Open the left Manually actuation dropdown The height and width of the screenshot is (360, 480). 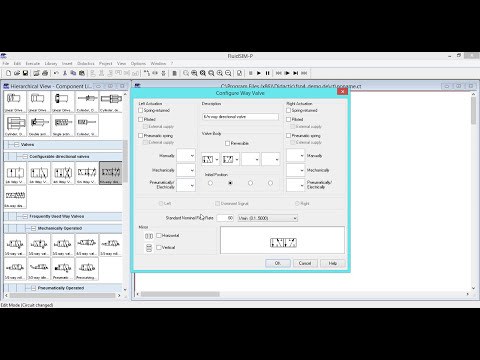[x=186, y=156]
